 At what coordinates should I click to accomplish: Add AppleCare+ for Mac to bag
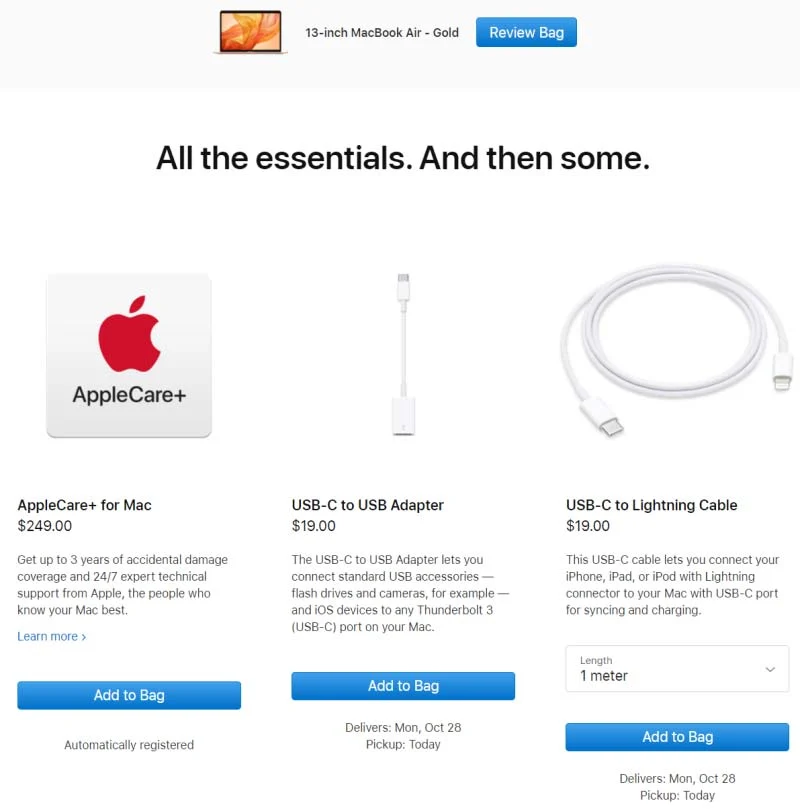tap(129, 695)
